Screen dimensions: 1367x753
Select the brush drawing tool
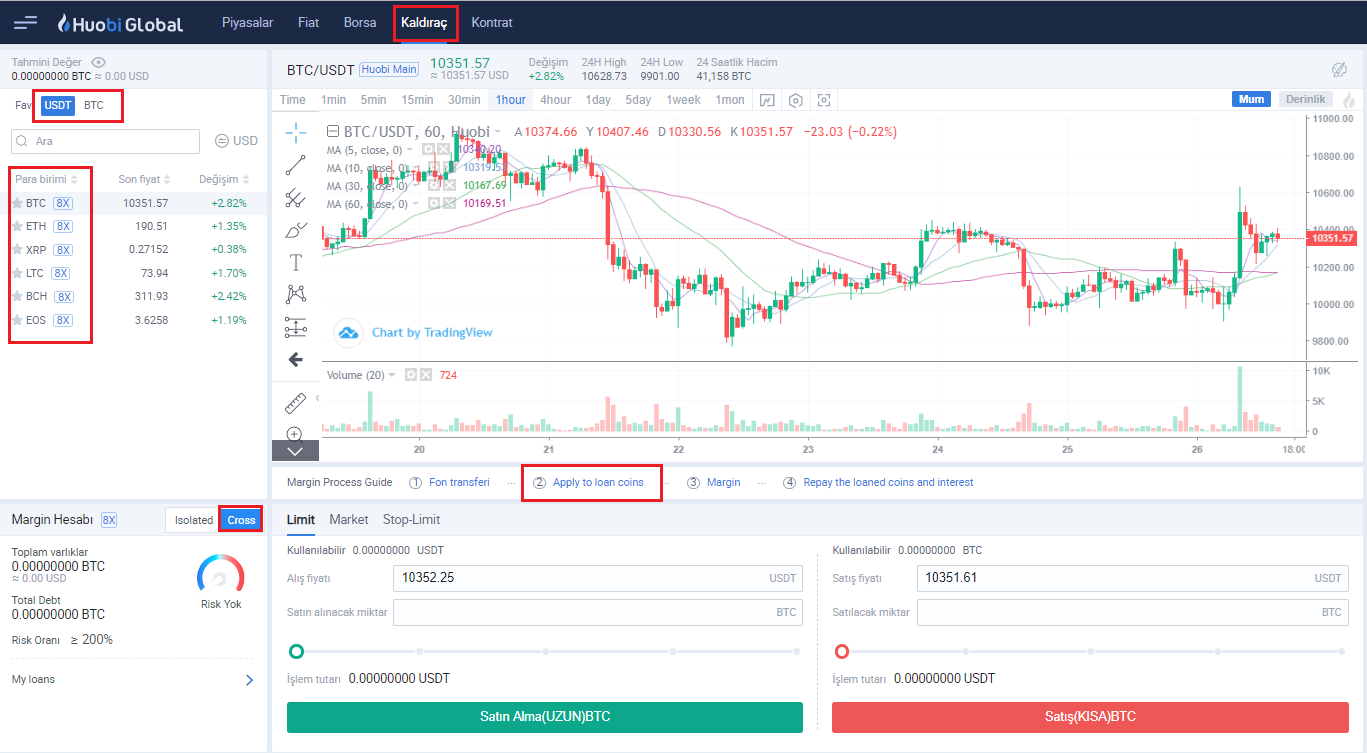295,230
